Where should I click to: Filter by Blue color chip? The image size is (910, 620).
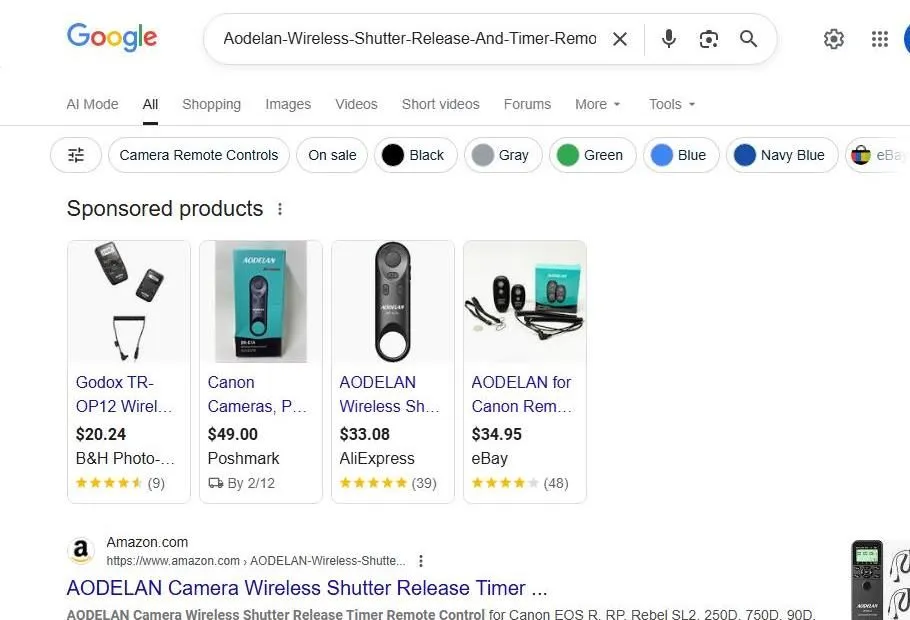pos(681,155)
